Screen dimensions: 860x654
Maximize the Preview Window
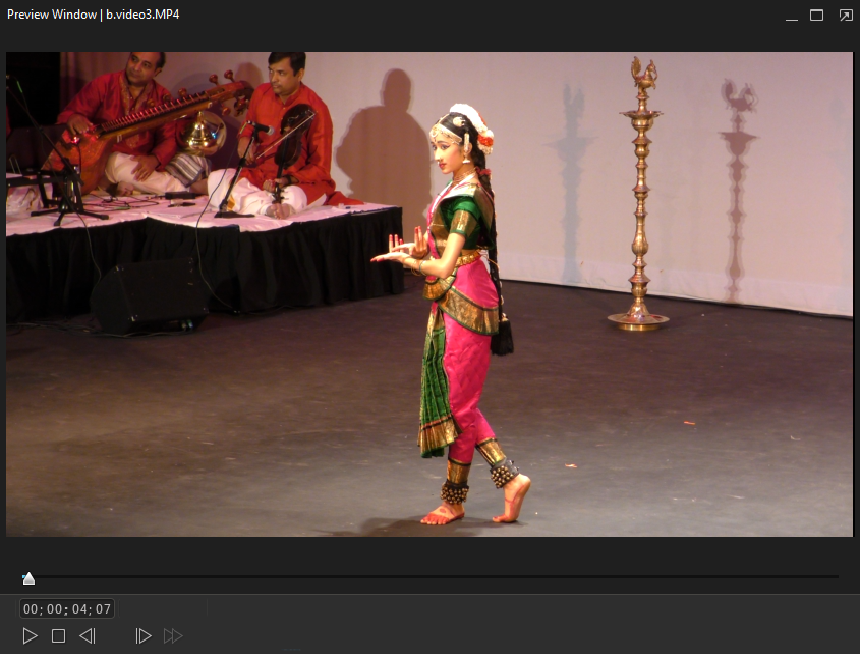[x=816, y=15]
